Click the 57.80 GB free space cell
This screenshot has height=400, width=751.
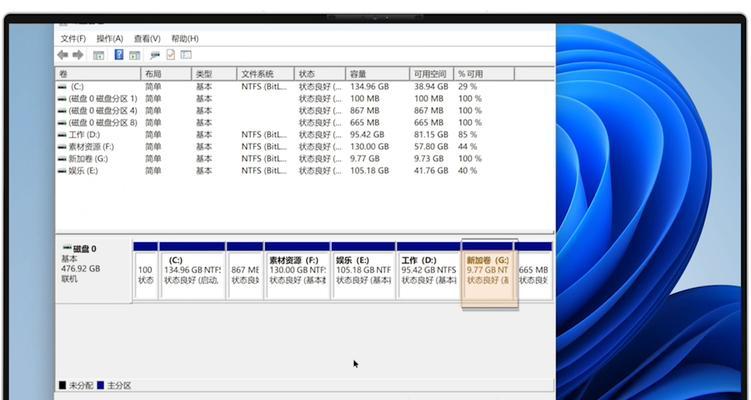[431, 147]
